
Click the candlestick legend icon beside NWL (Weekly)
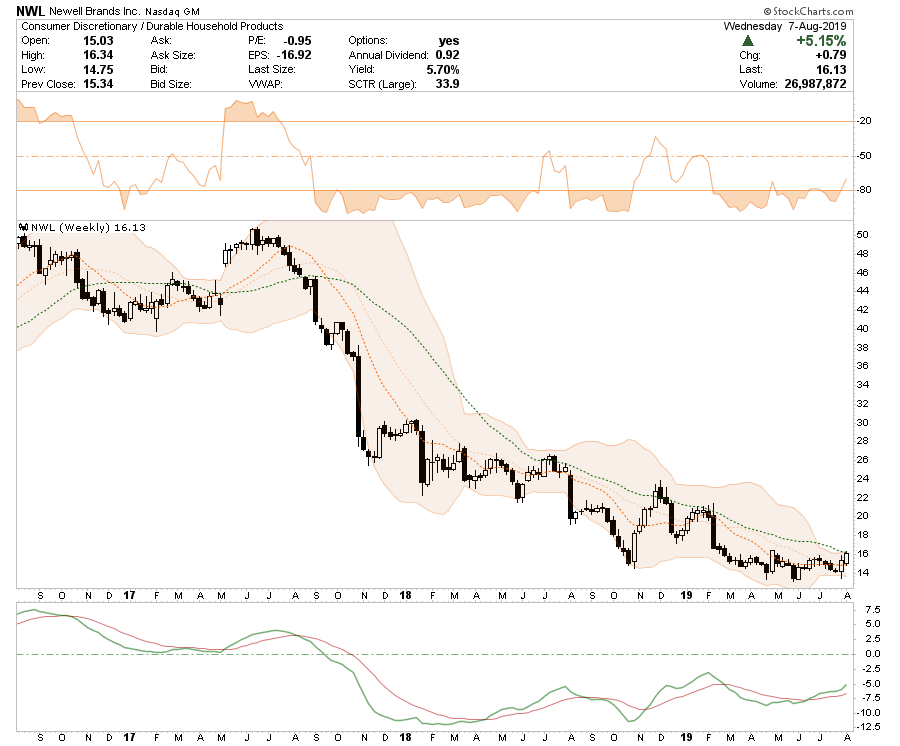pyautogui.click(x=24, y=227)
